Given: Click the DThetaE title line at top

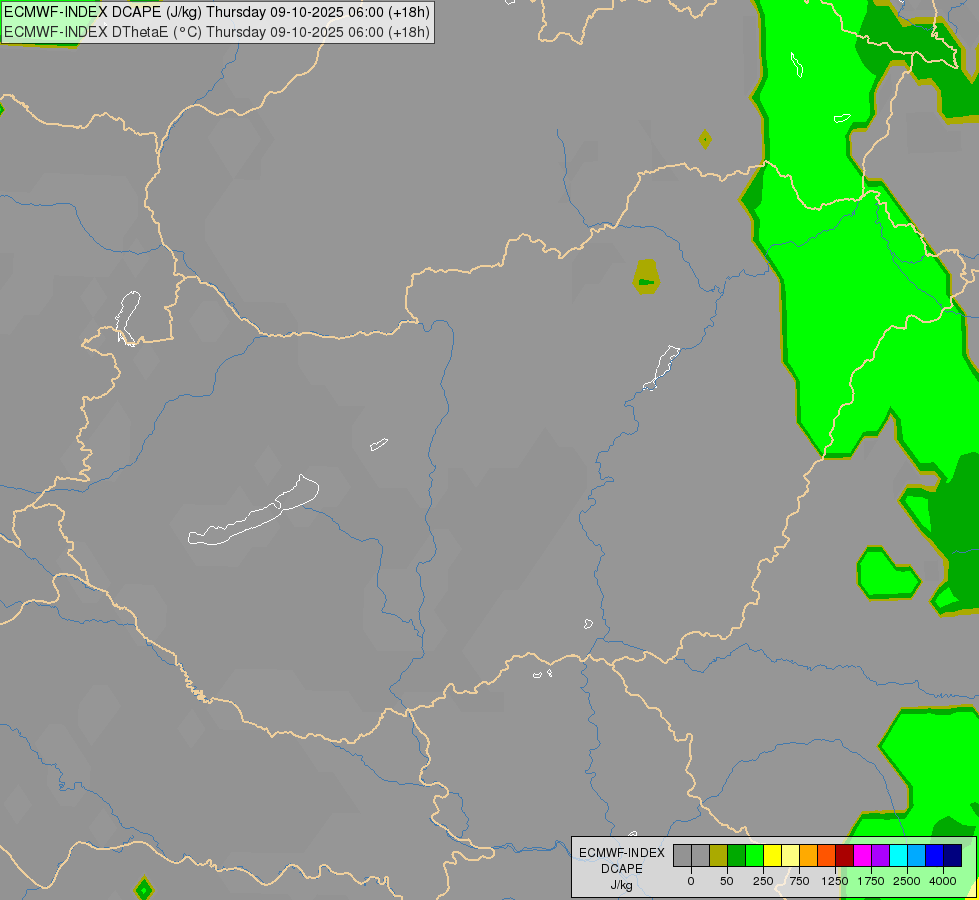Looking at the screenshot, I should click(217, 32).
